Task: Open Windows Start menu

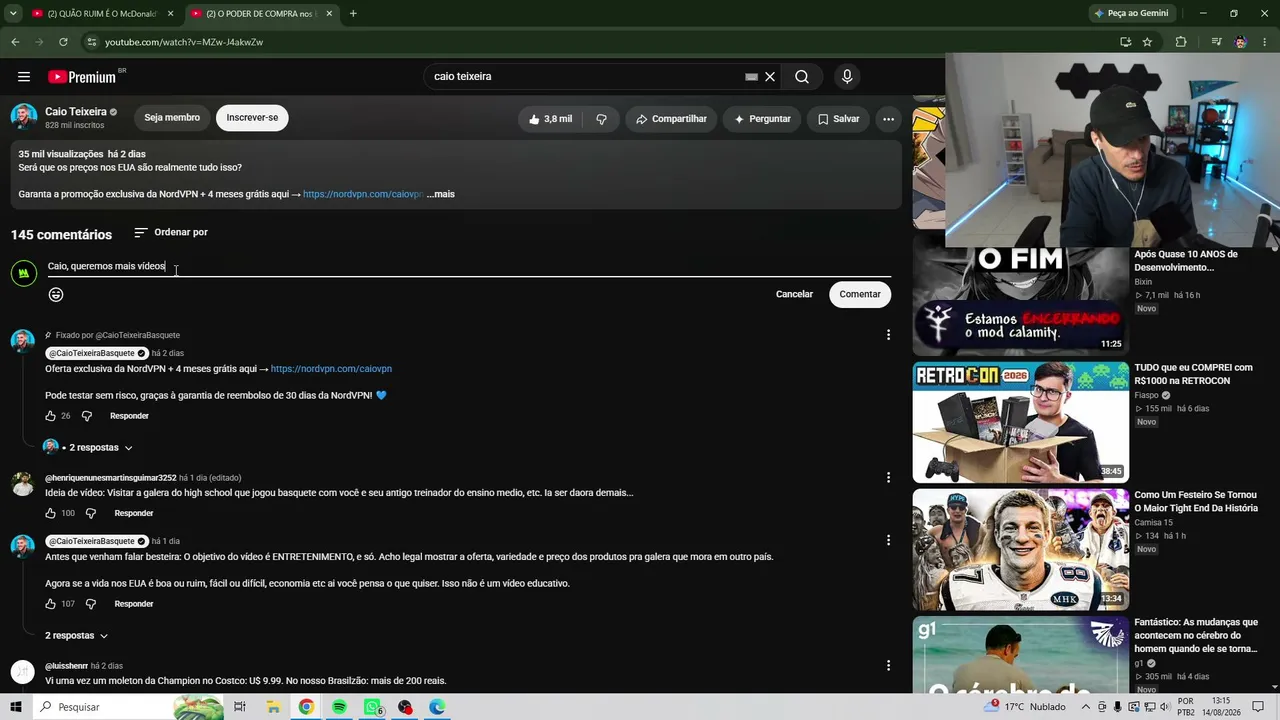Action: click(16, 707)
